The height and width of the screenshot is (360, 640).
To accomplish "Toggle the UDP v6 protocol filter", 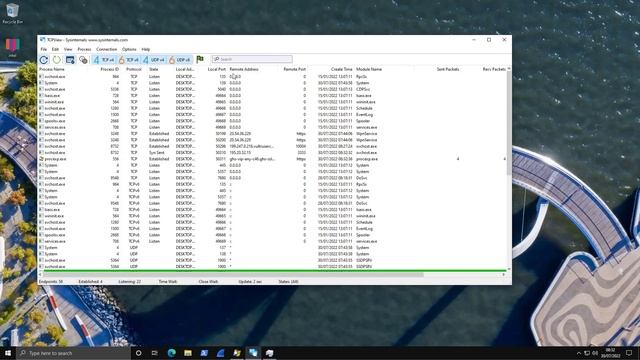I will [x=180, y=60].
